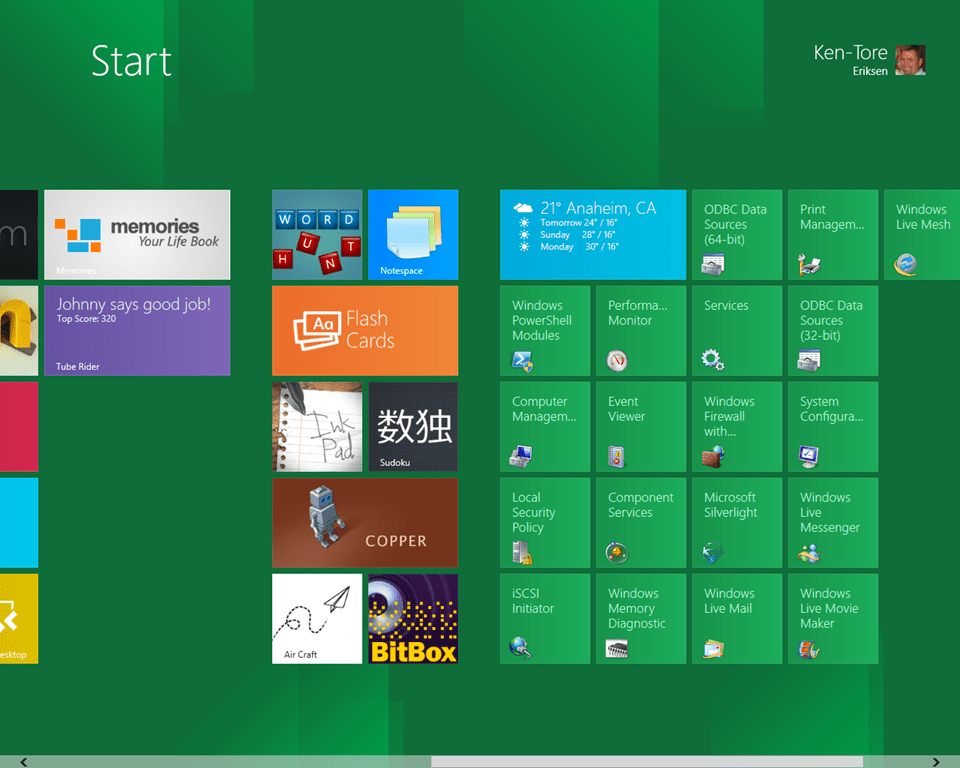Open Windows PowerShell Modules tile
The width and height of the screenshot is (960, 768).
pyautogui.click(x=545, y=331)
